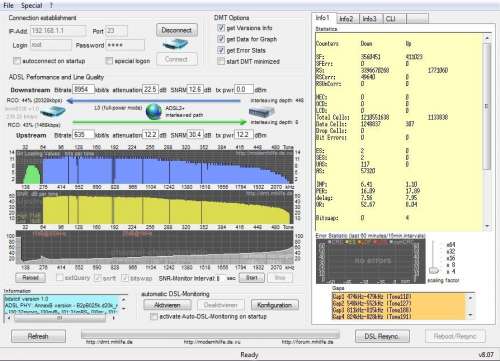This screenshot has width=500, height=361.
Task: Click the Login input field
Action: click(x=51, y=45)
